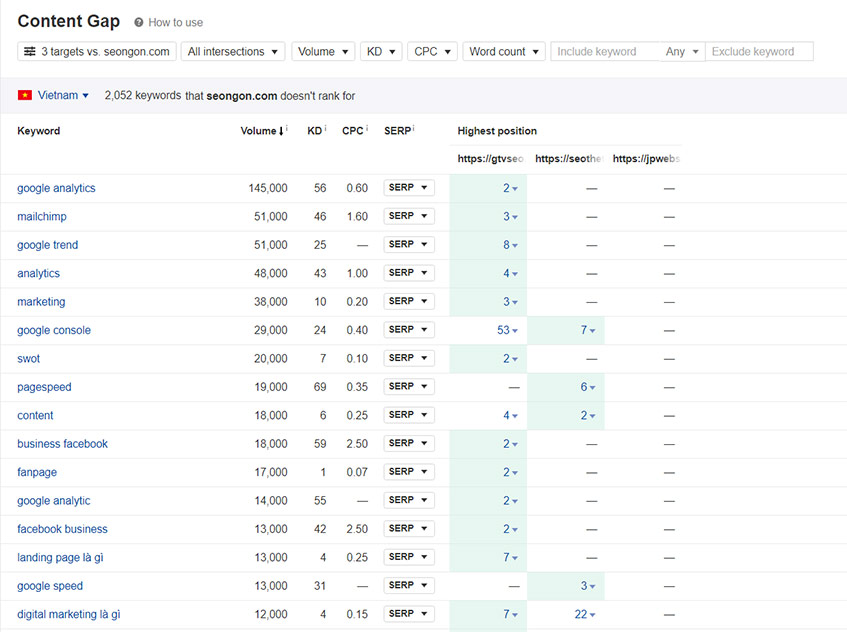Viewport: 847px width, 632px height.
Task: Open the business facebook keyword link
Action: click(63, 444)
